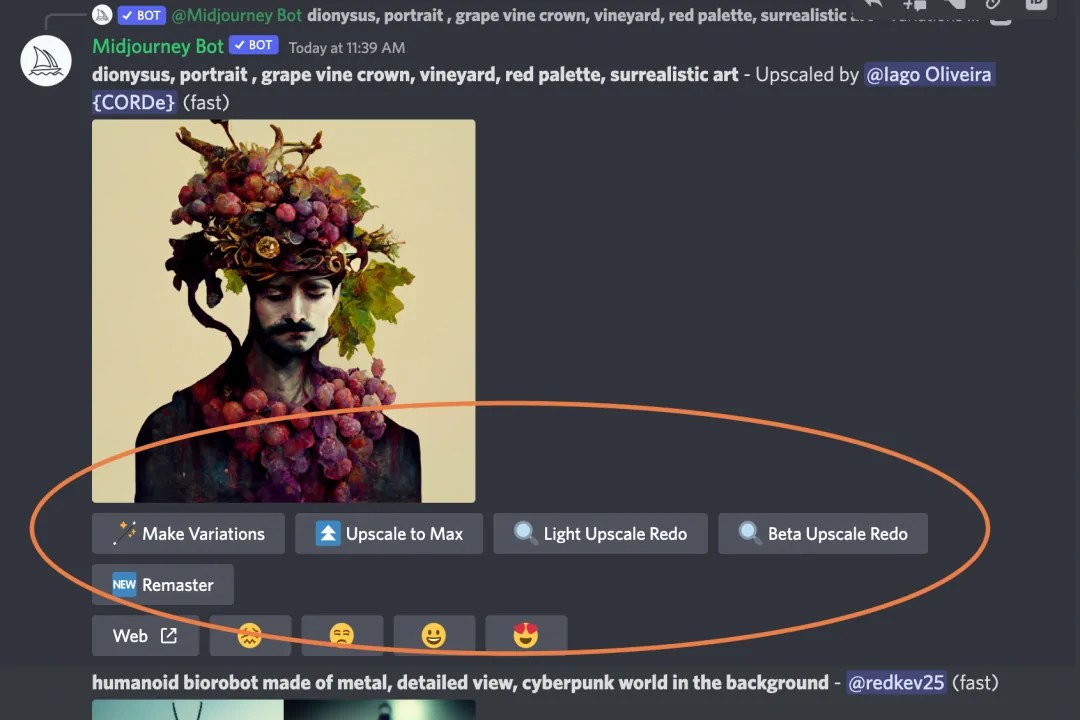Click the external-link icon inside the Web button
The image size is (1080, 720).
pos(169,636)
